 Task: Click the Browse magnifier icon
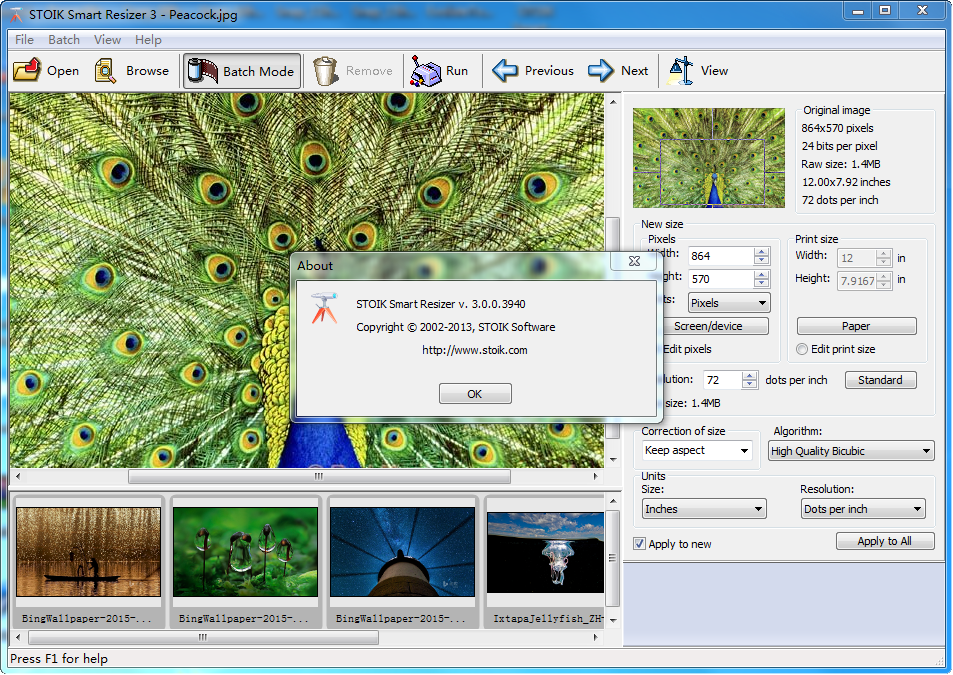[x=106, y=71]
